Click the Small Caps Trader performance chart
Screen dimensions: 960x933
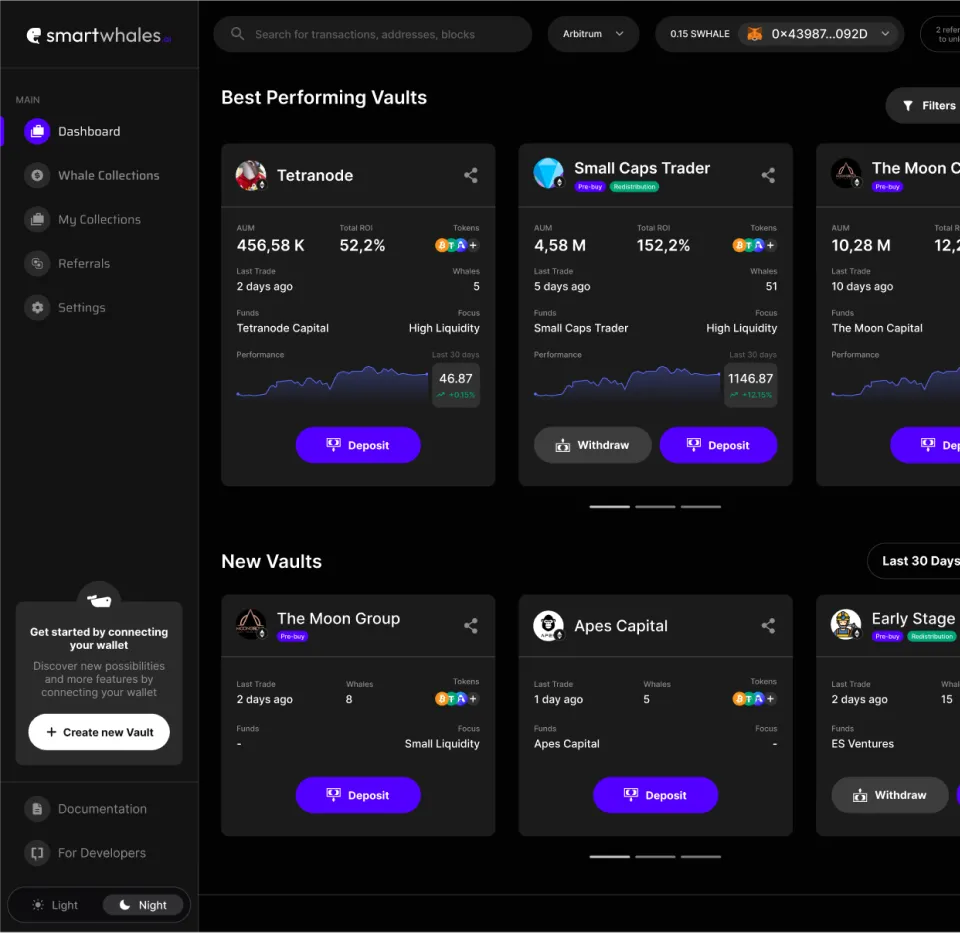point(627,383)
